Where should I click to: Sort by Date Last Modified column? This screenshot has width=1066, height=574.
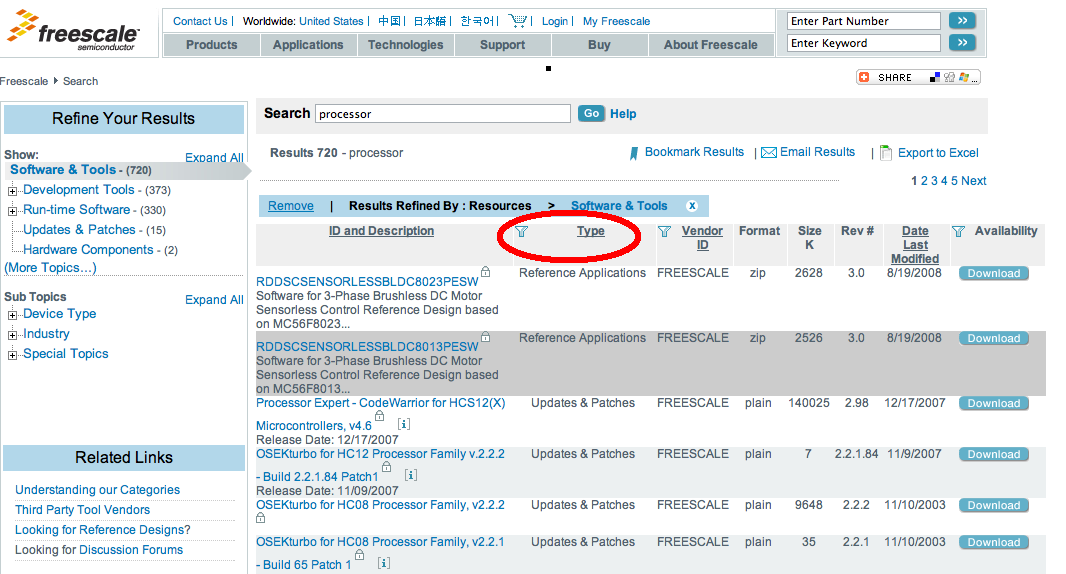pos(915,245)
